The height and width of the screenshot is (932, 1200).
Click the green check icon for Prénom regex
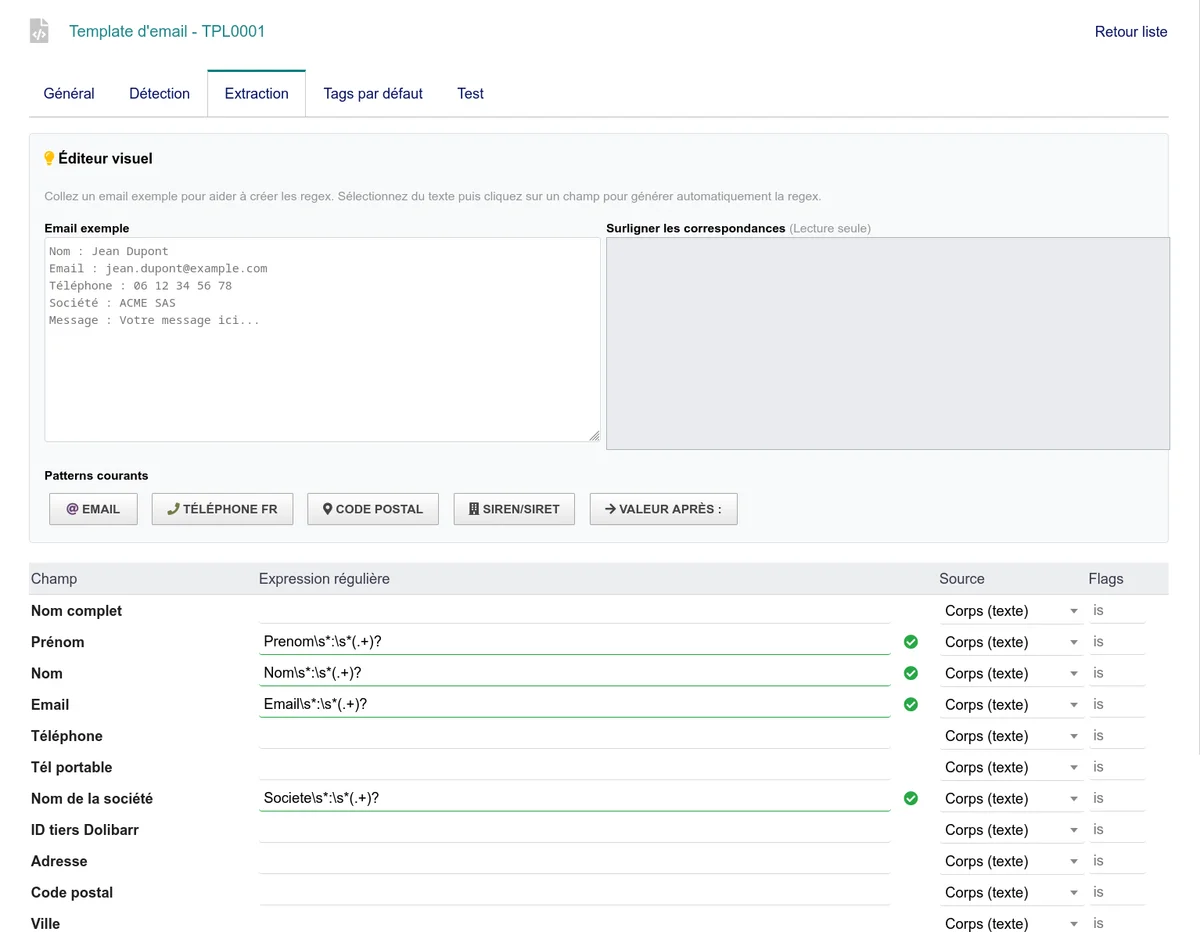pyautogui.click(x=910, y=642)
